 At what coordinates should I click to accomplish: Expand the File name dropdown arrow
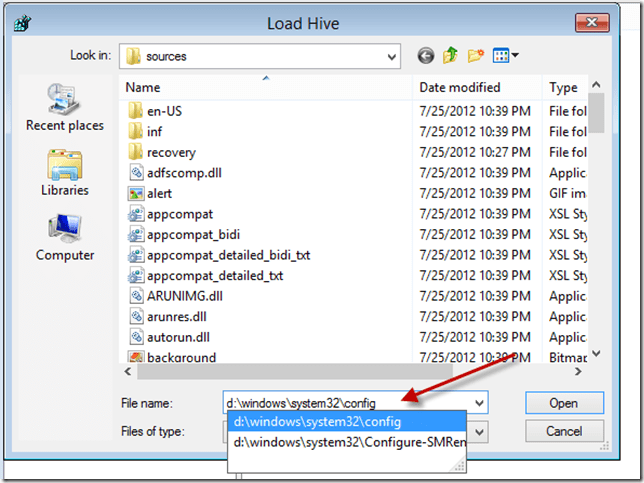479,403
